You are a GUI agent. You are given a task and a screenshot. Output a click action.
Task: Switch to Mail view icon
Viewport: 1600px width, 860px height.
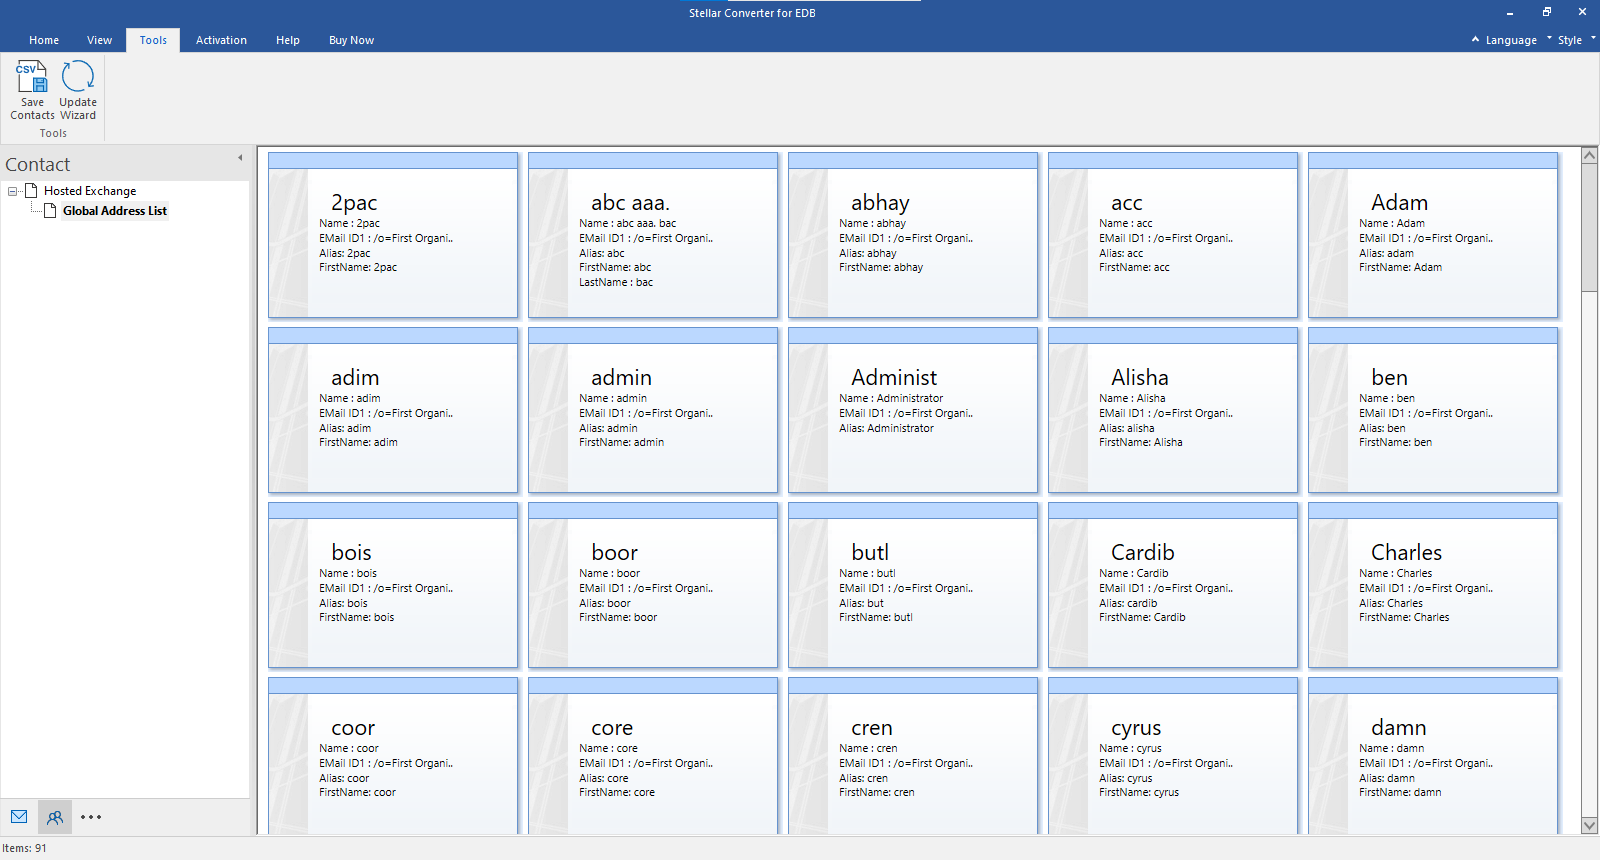(19, 817)
